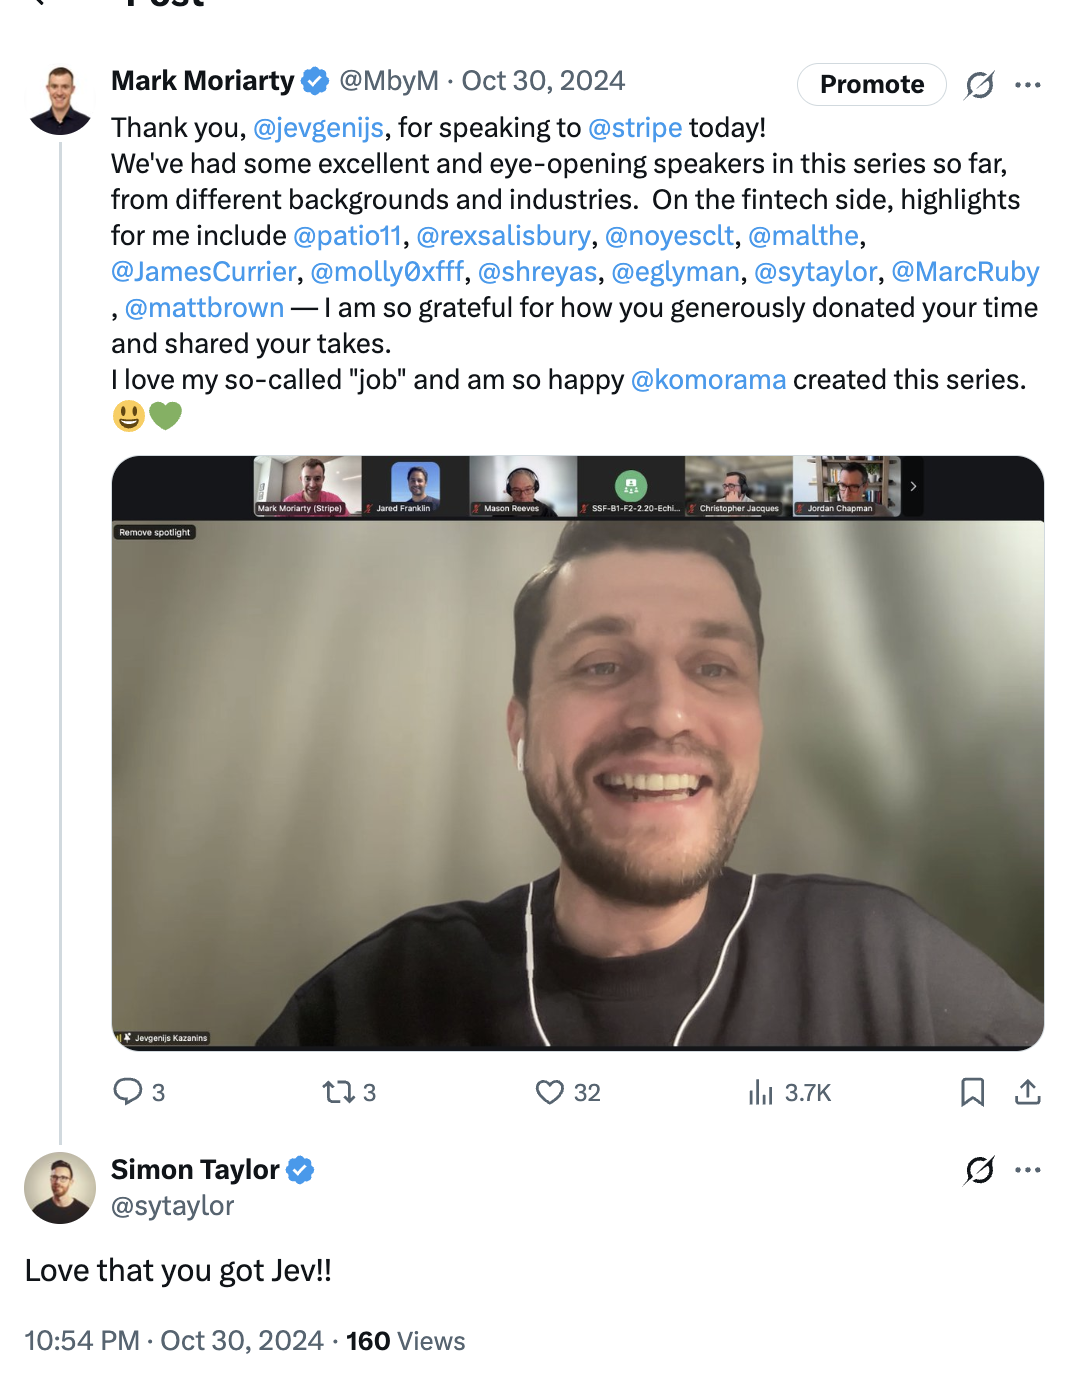Open more options on Simon Taylor's reply
The image size is (1072, 1388).
(x=1027, y=1169)
